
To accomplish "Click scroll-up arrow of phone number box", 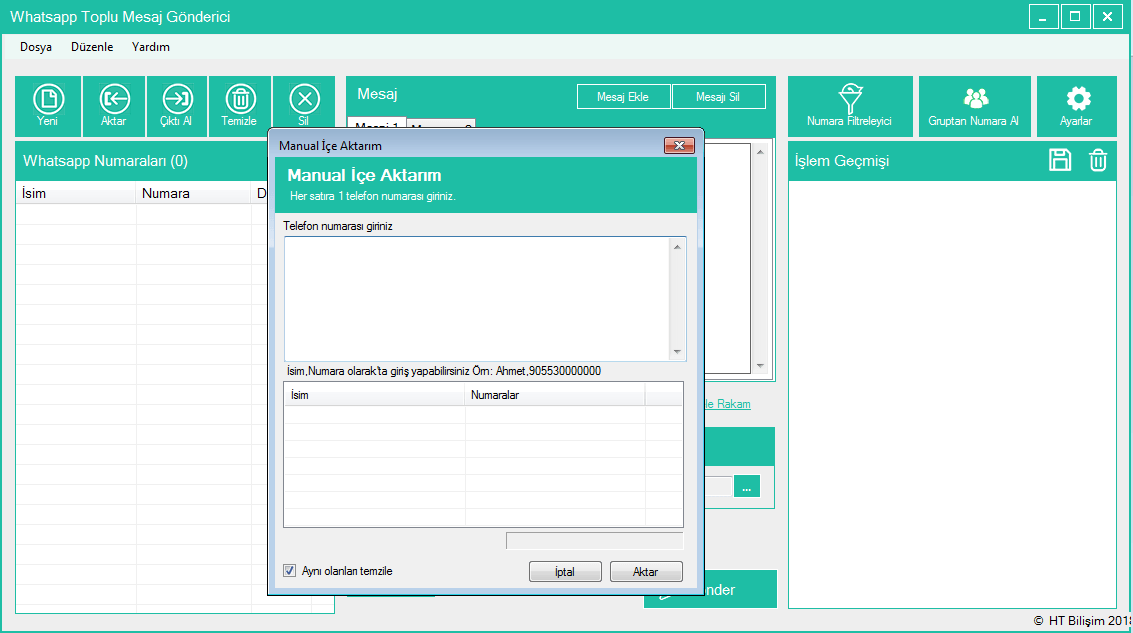I will 677,247.
